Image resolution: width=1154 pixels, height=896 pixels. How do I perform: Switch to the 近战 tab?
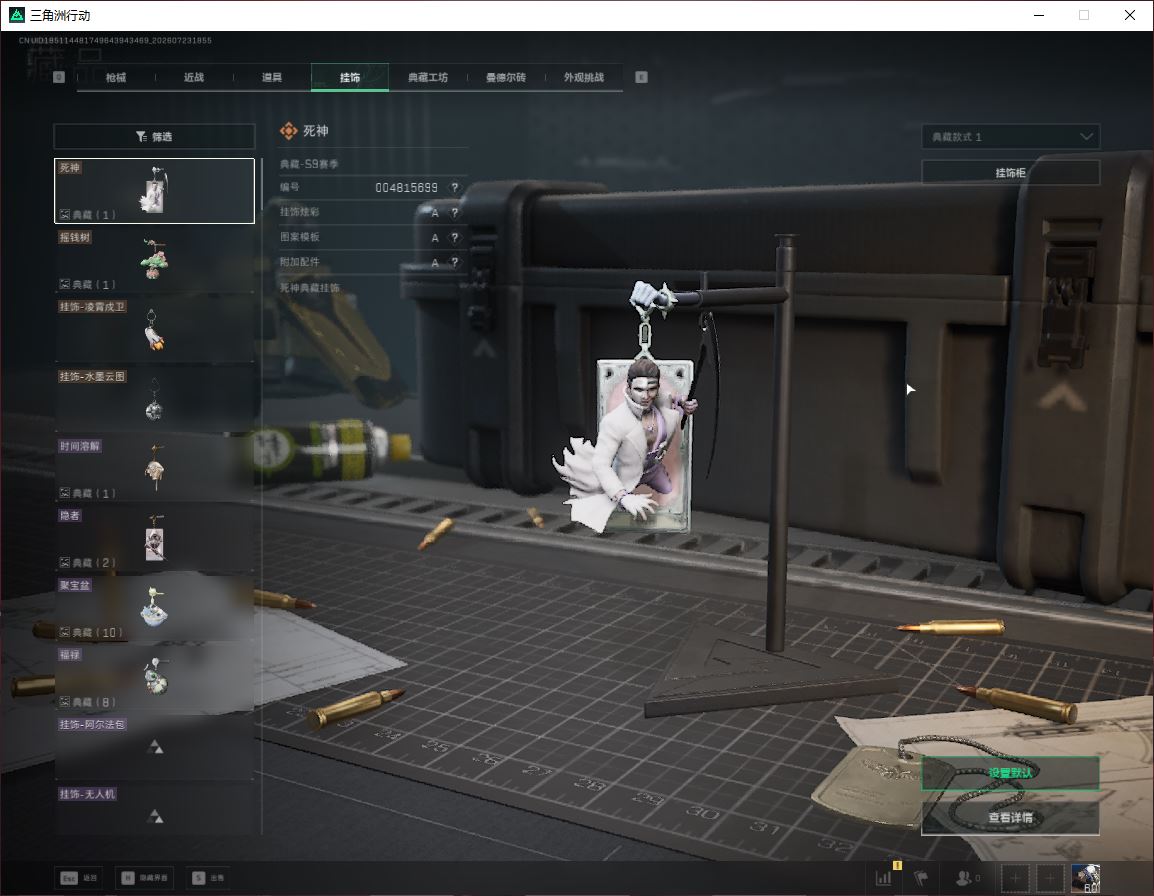click(x=194, y=77)
